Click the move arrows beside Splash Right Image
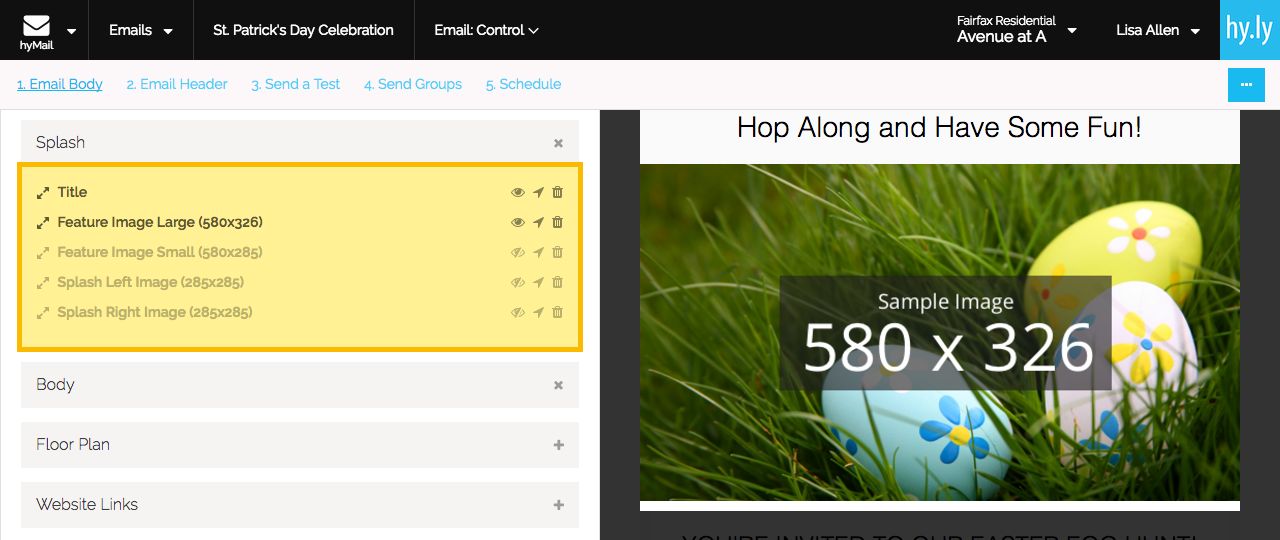Screen dimensions: 1280x540 pyautogui.click(x=43, y=312)
